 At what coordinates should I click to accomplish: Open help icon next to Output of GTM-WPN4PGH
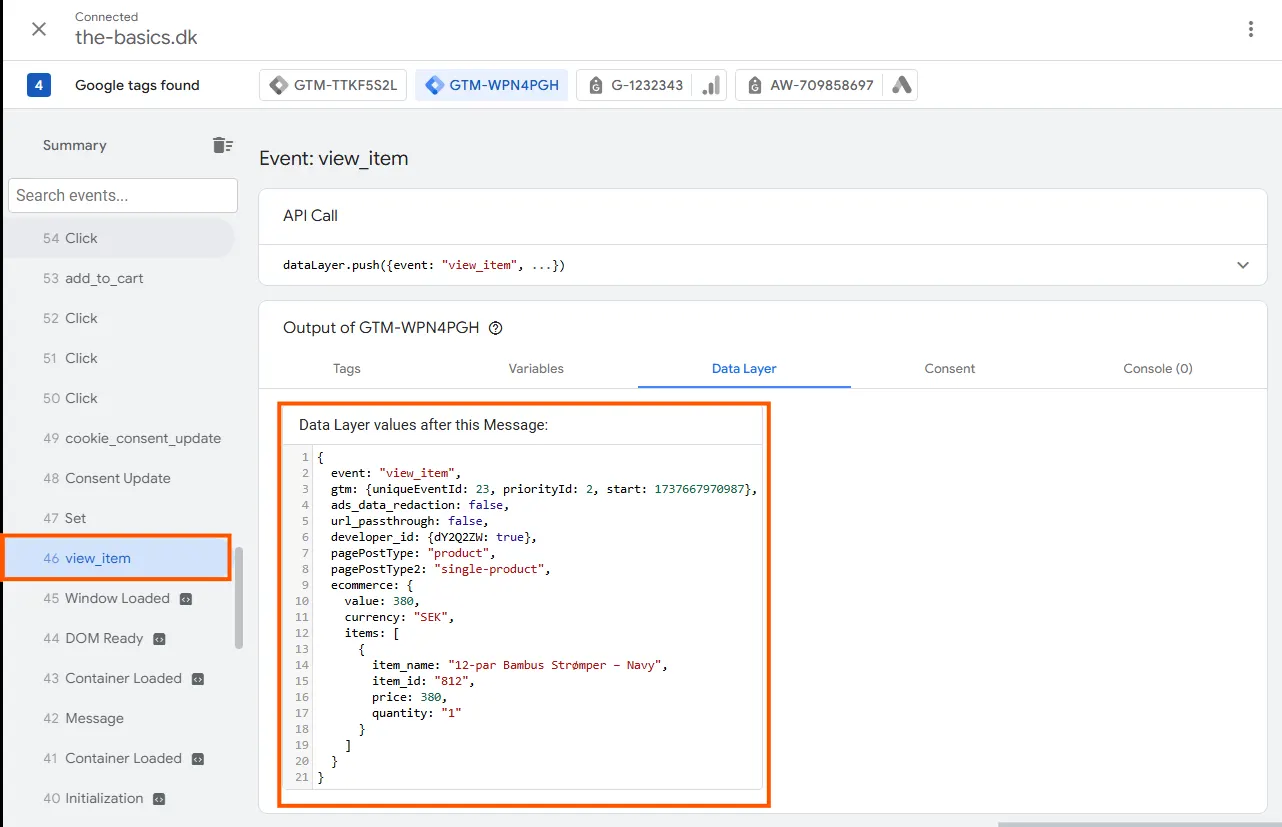pos(496,328)
